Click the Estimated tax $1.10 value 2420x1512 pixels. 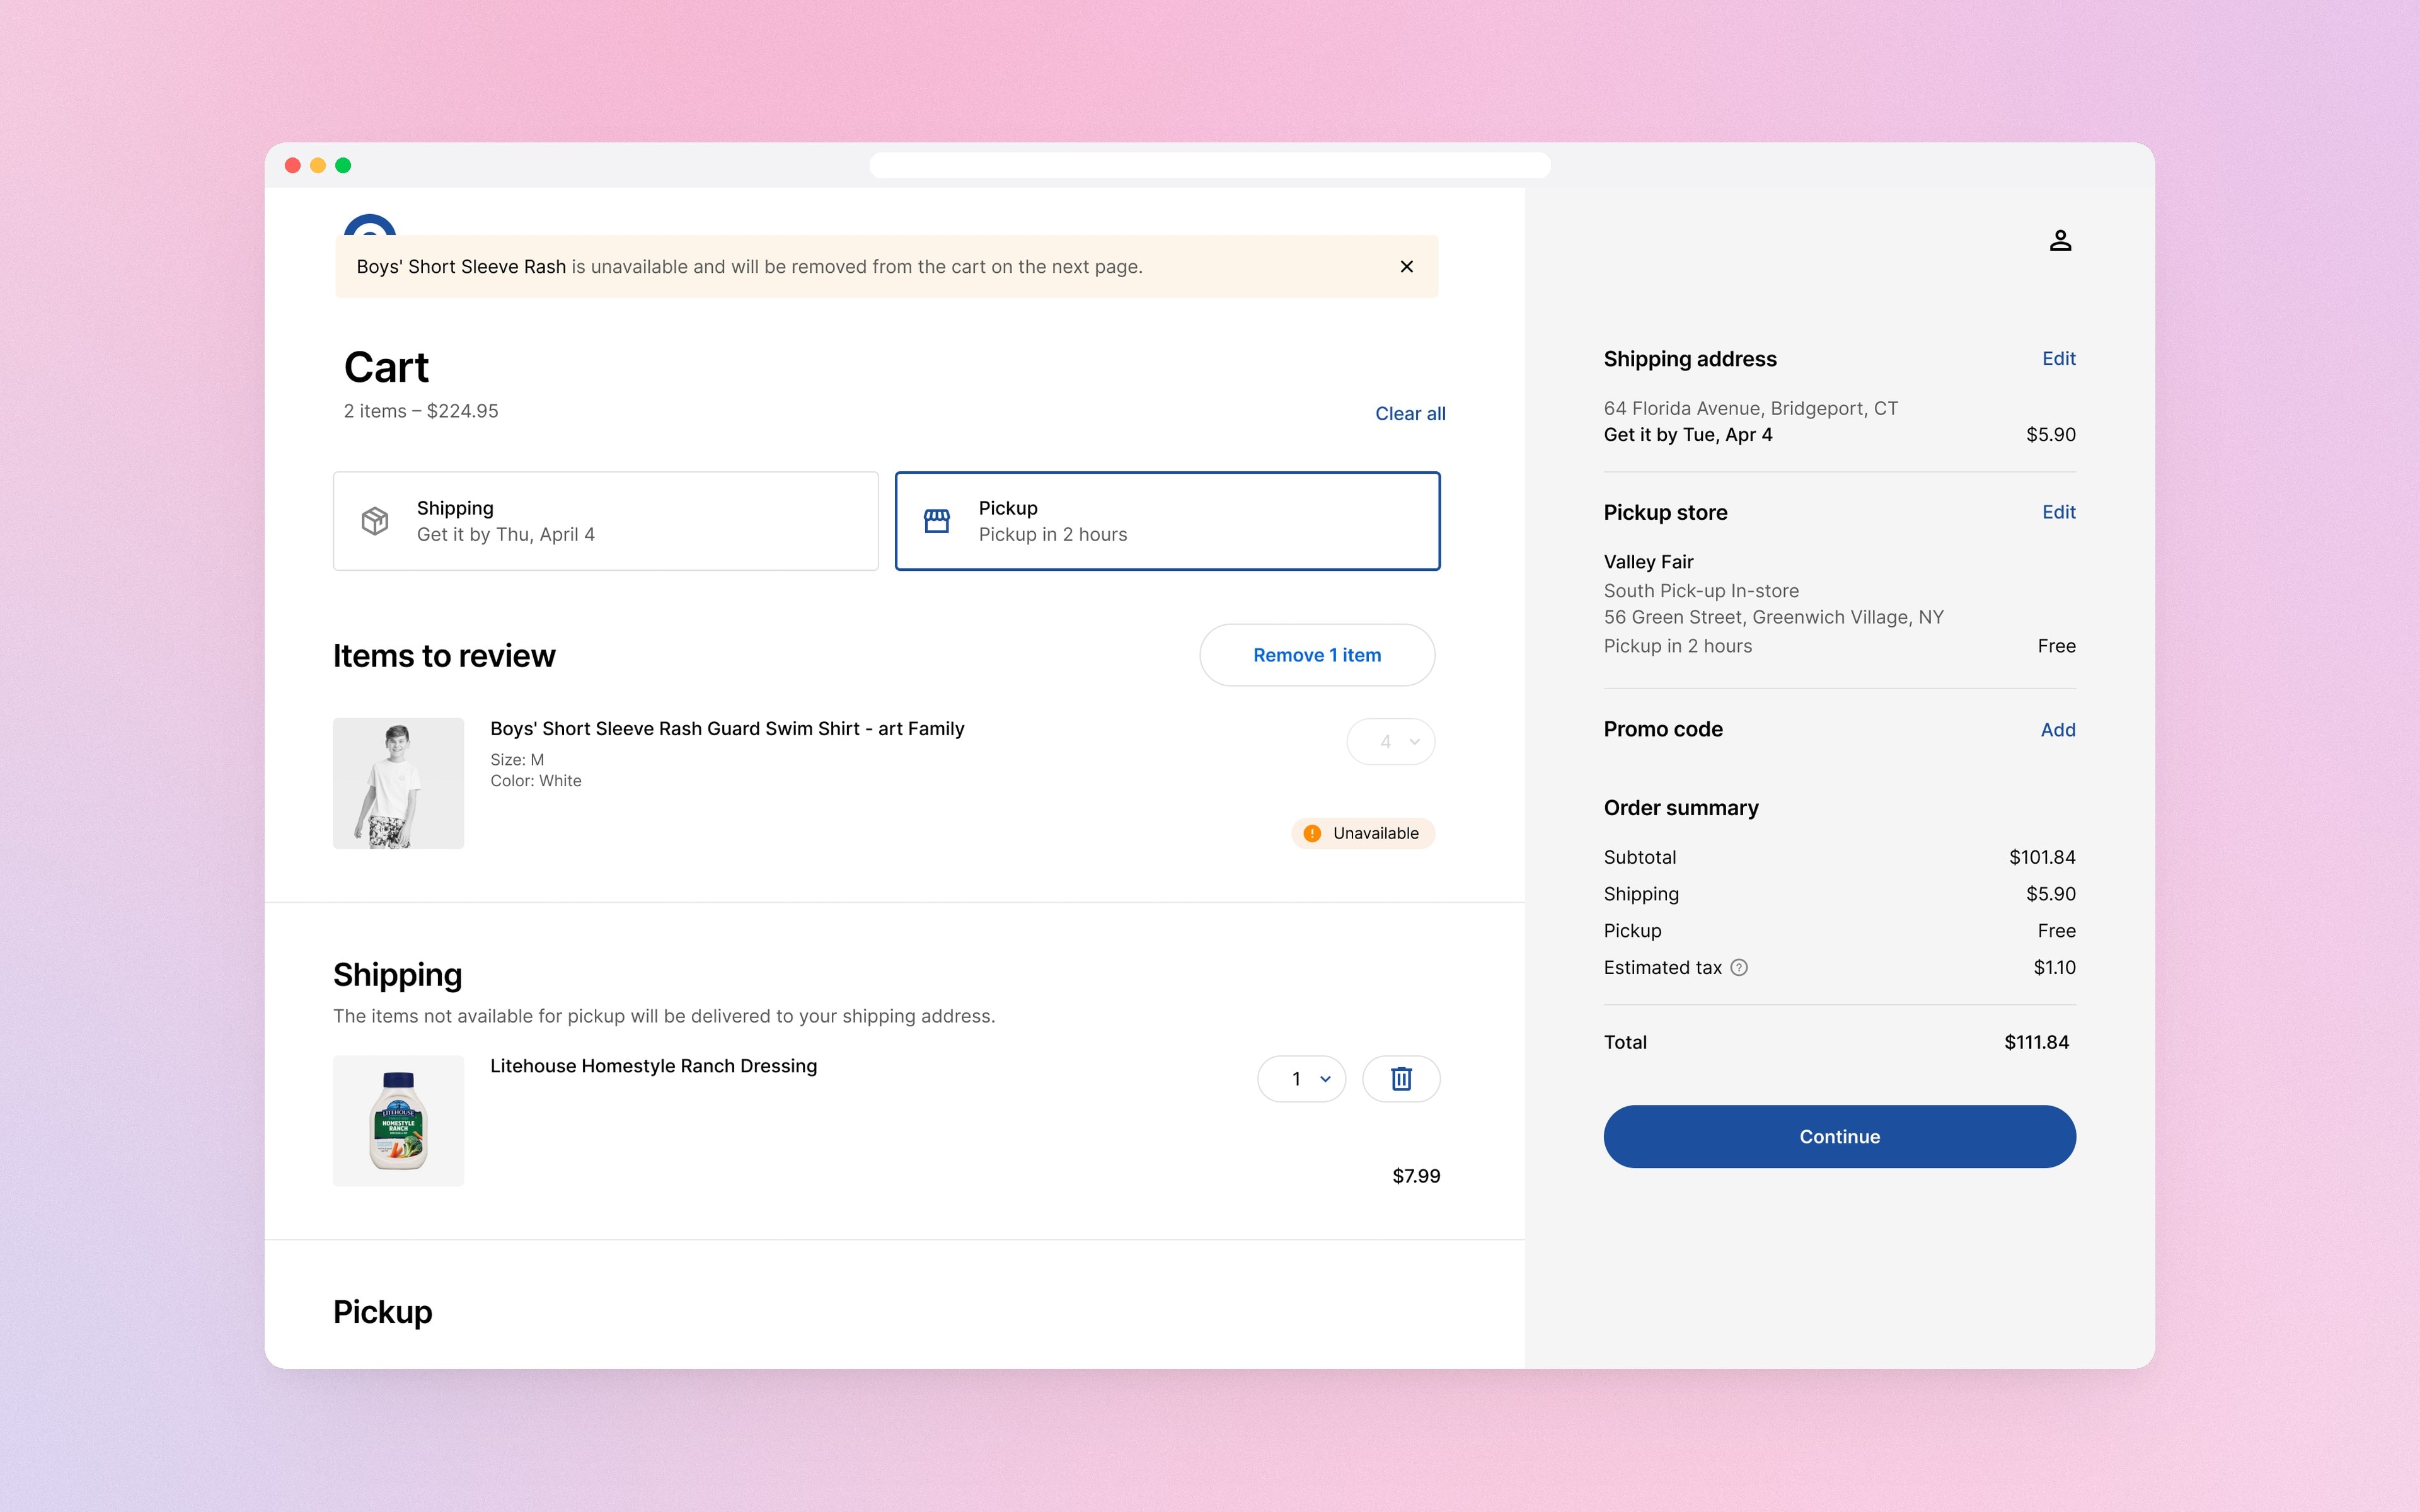pos(2054,967)
